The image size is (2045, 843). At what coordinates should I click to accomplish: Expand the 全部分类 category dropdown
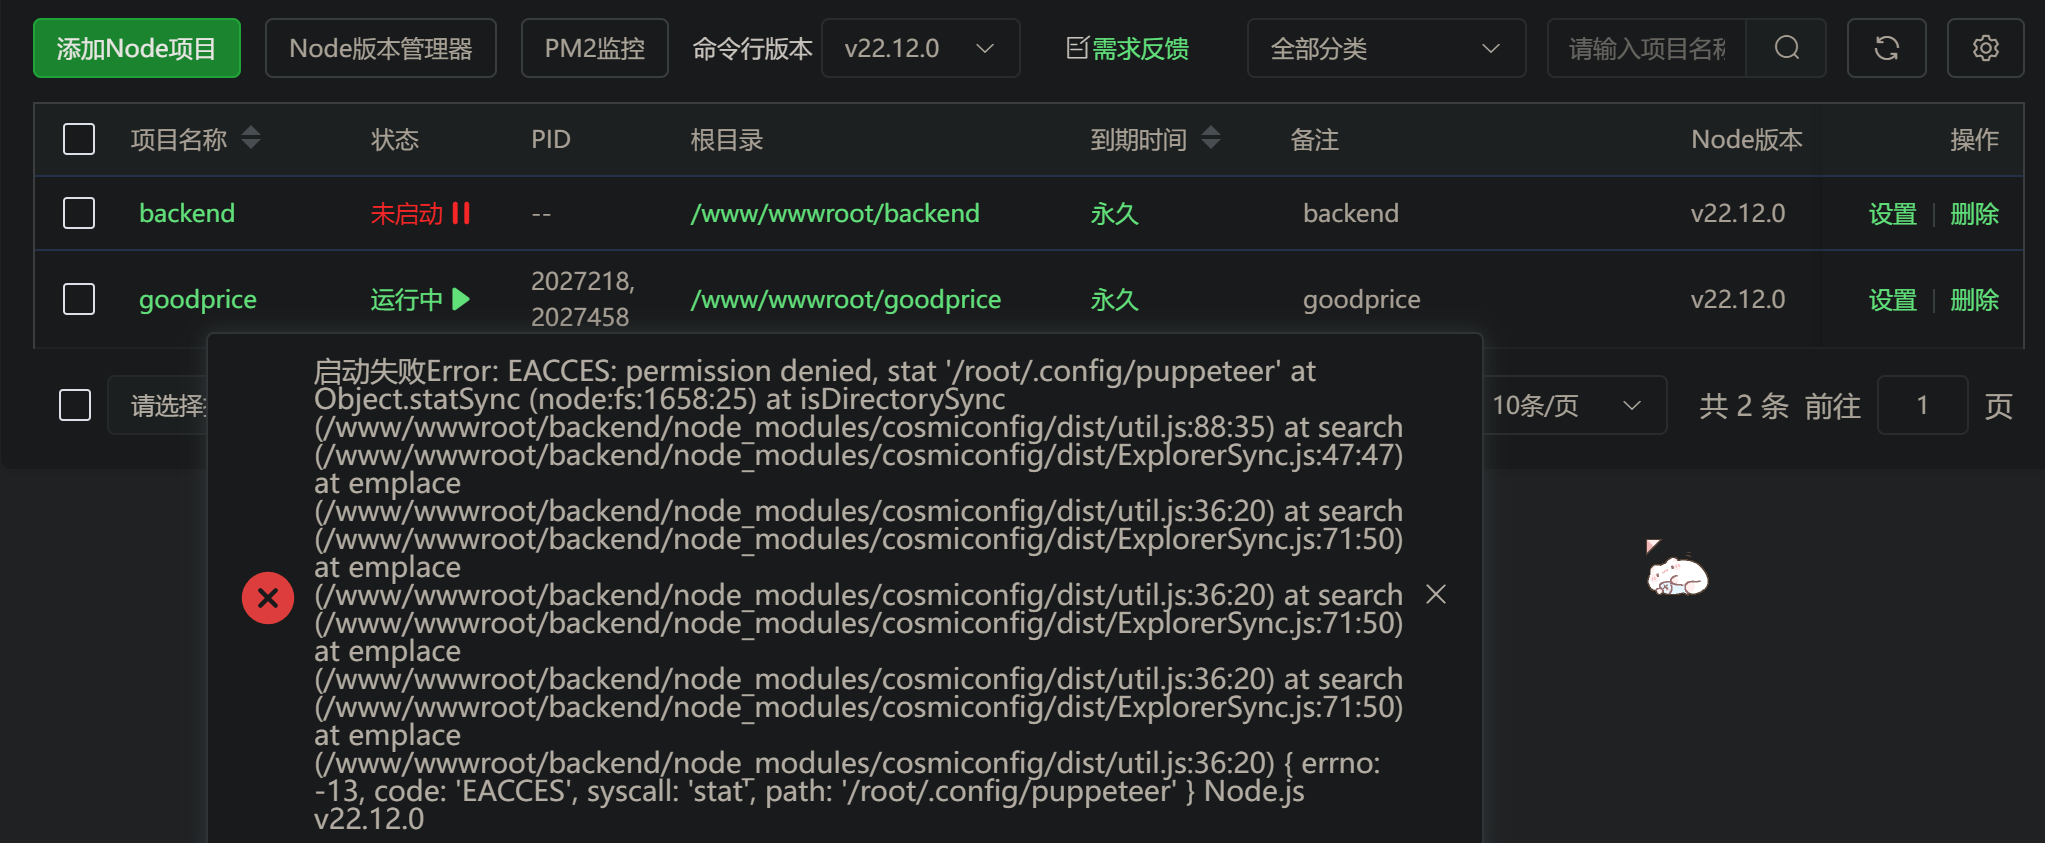1385,48
